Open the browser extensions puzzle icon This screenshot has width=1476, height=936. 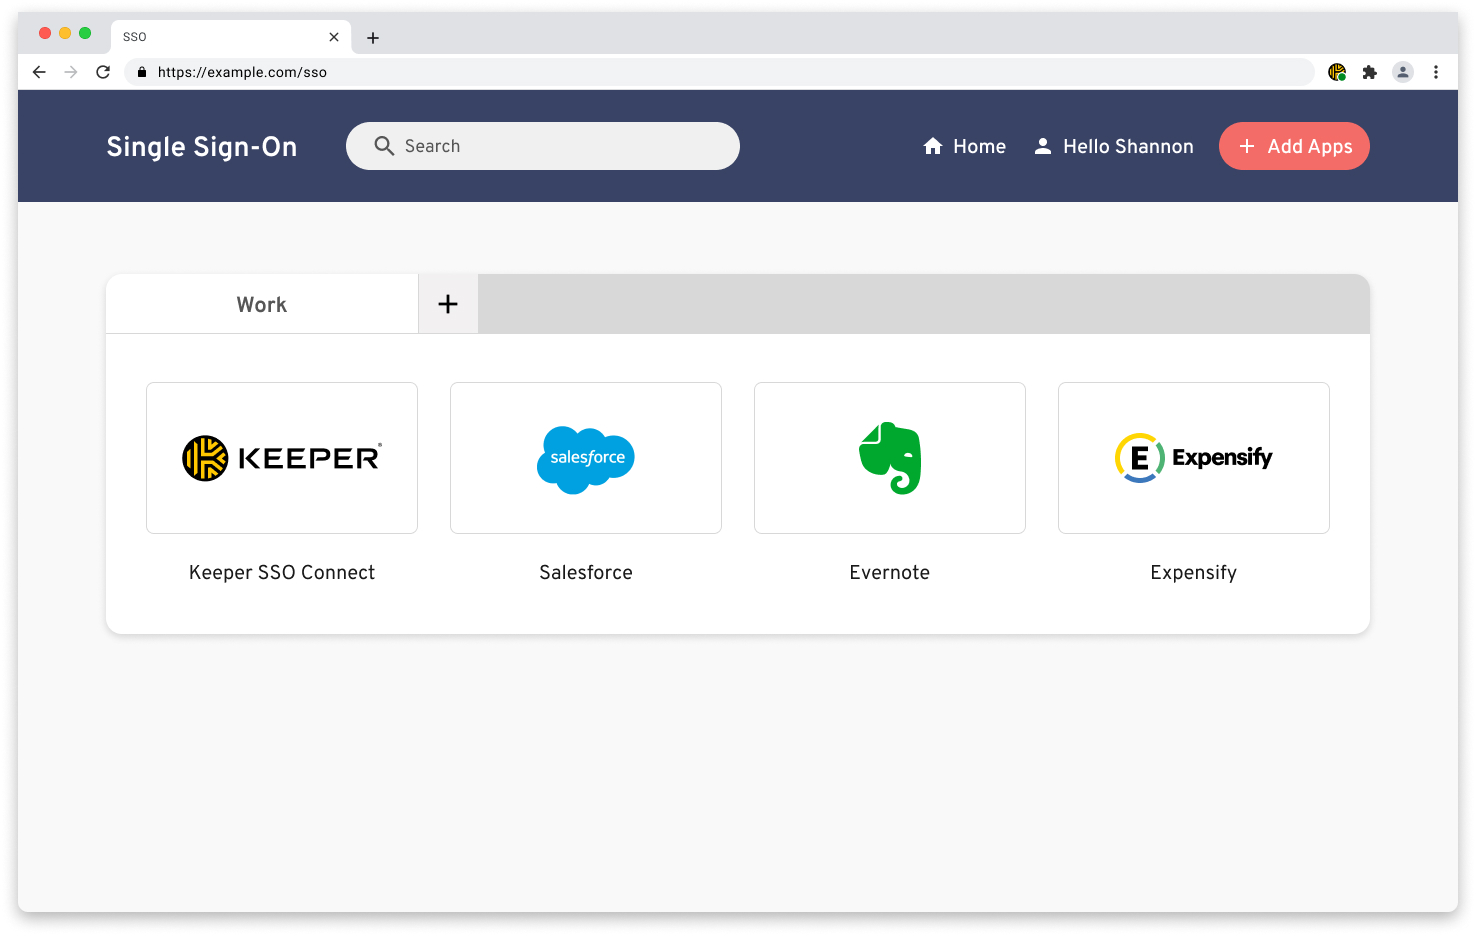click(x=1370, y=72)
